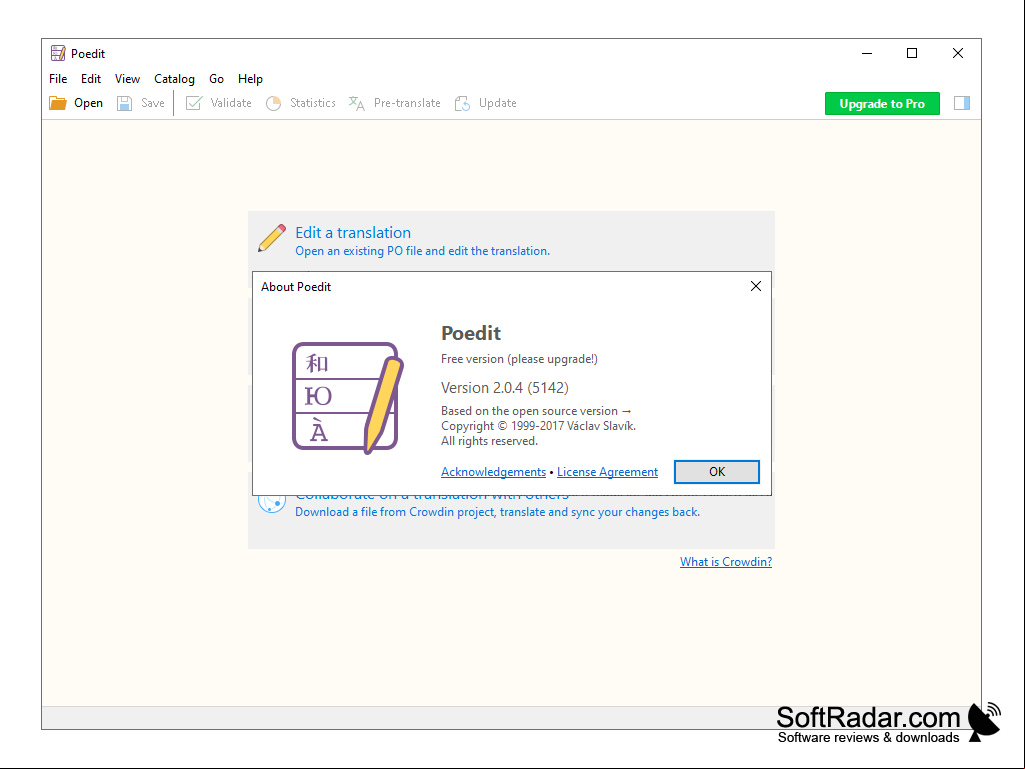Click the Poedit app icon in title bar
1025x769 pixels.
[x=58, y=53]
